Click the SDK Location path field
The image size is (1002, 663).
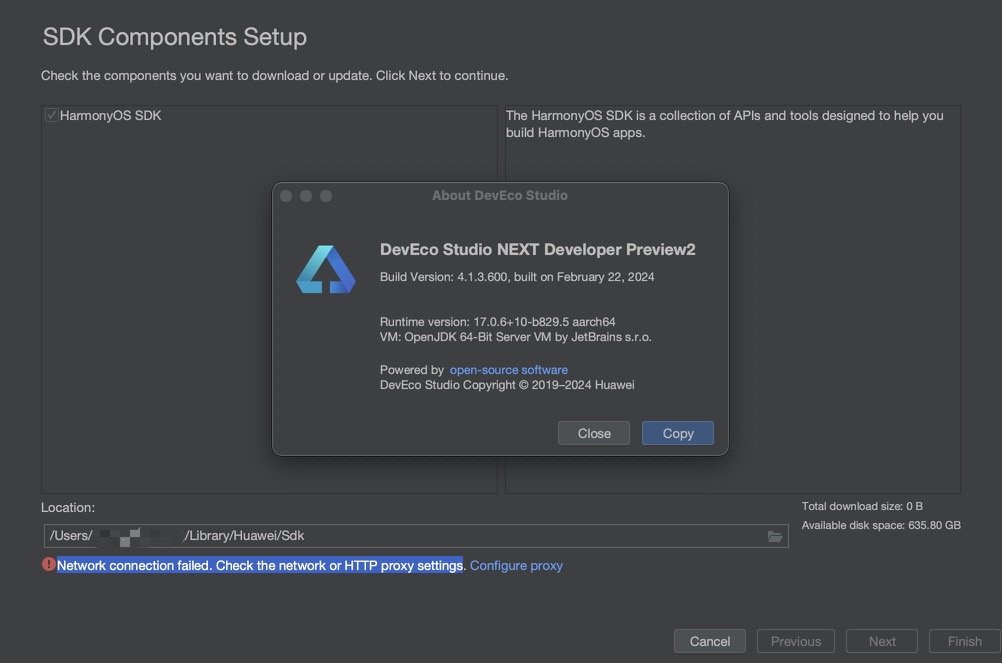tap(416, 536)
